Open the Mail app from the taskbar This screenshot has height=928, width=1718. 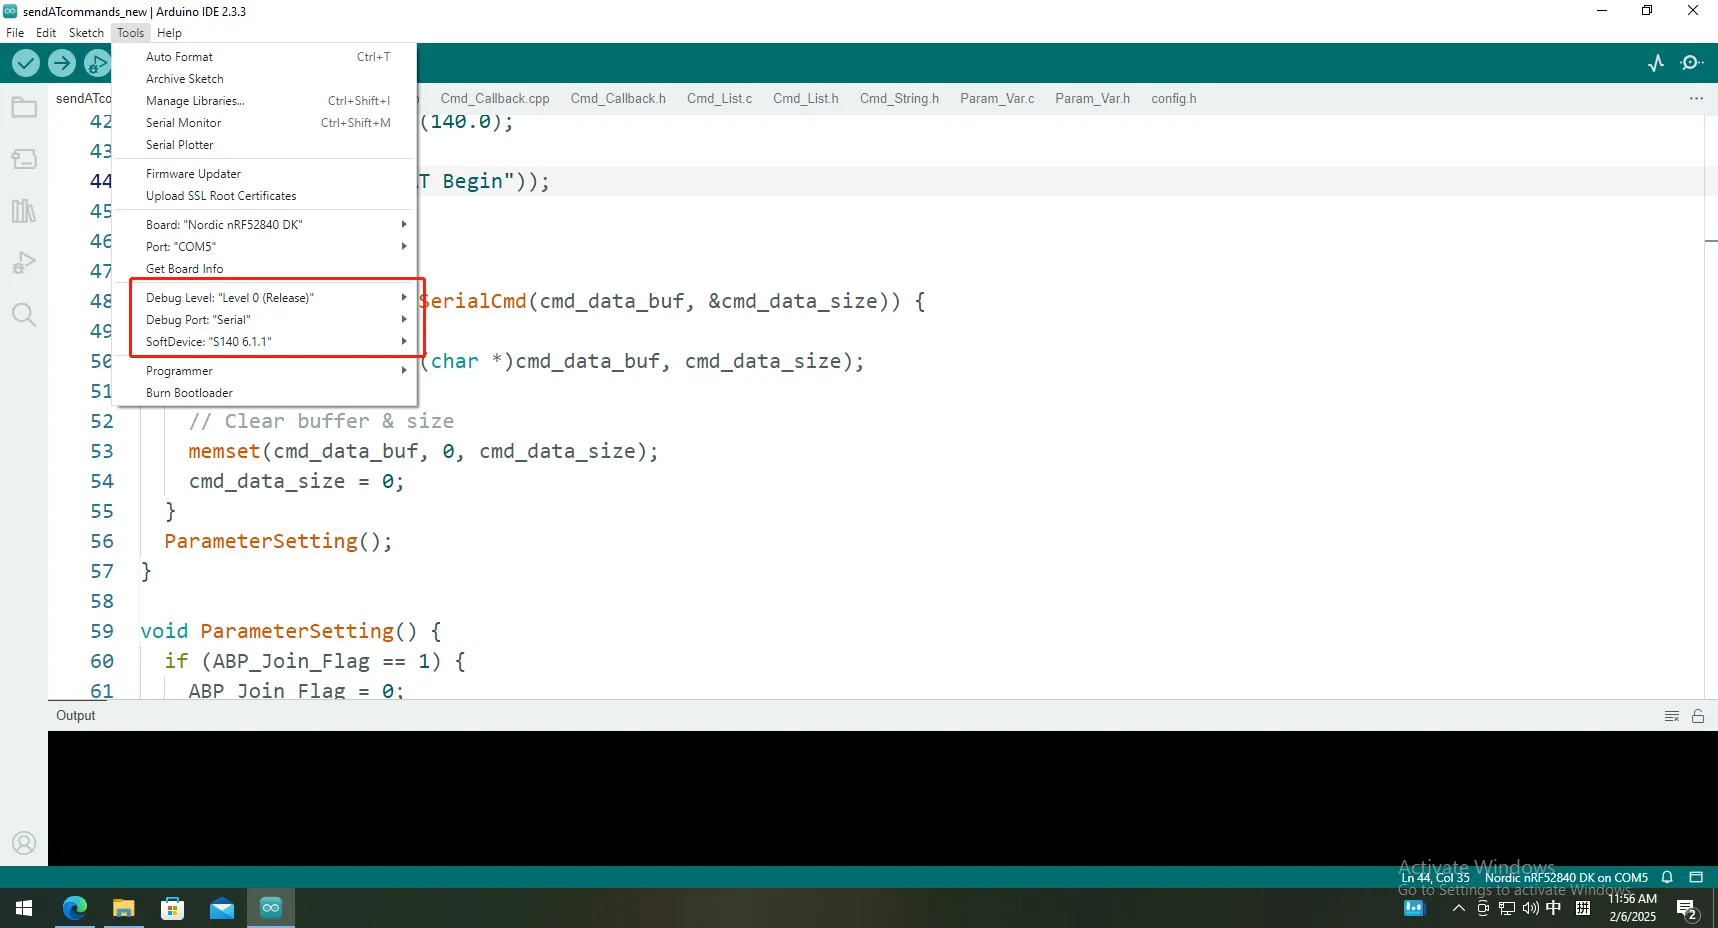click(221, 908)
